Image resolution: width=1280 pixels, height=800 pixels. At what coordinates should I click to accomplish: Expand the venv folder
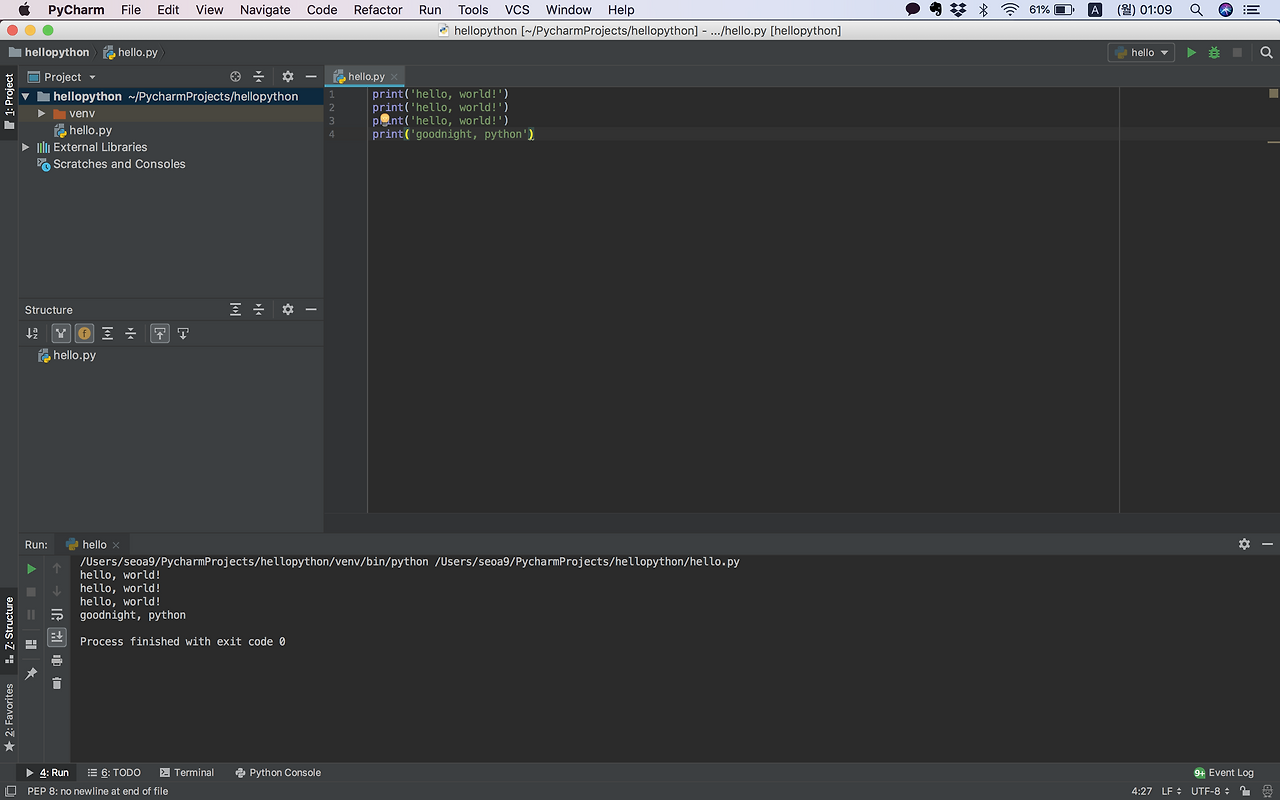coord(42,114)
